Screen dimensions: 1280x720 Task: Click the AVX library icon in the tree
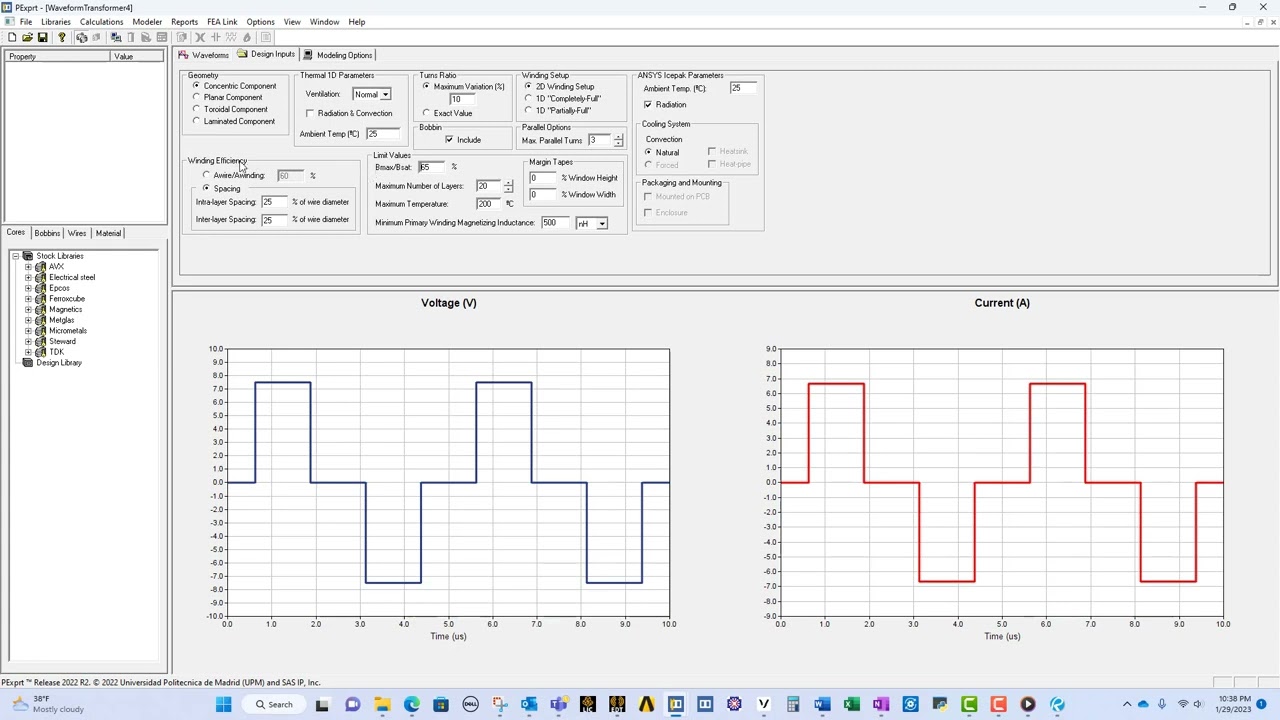point(40,267)
